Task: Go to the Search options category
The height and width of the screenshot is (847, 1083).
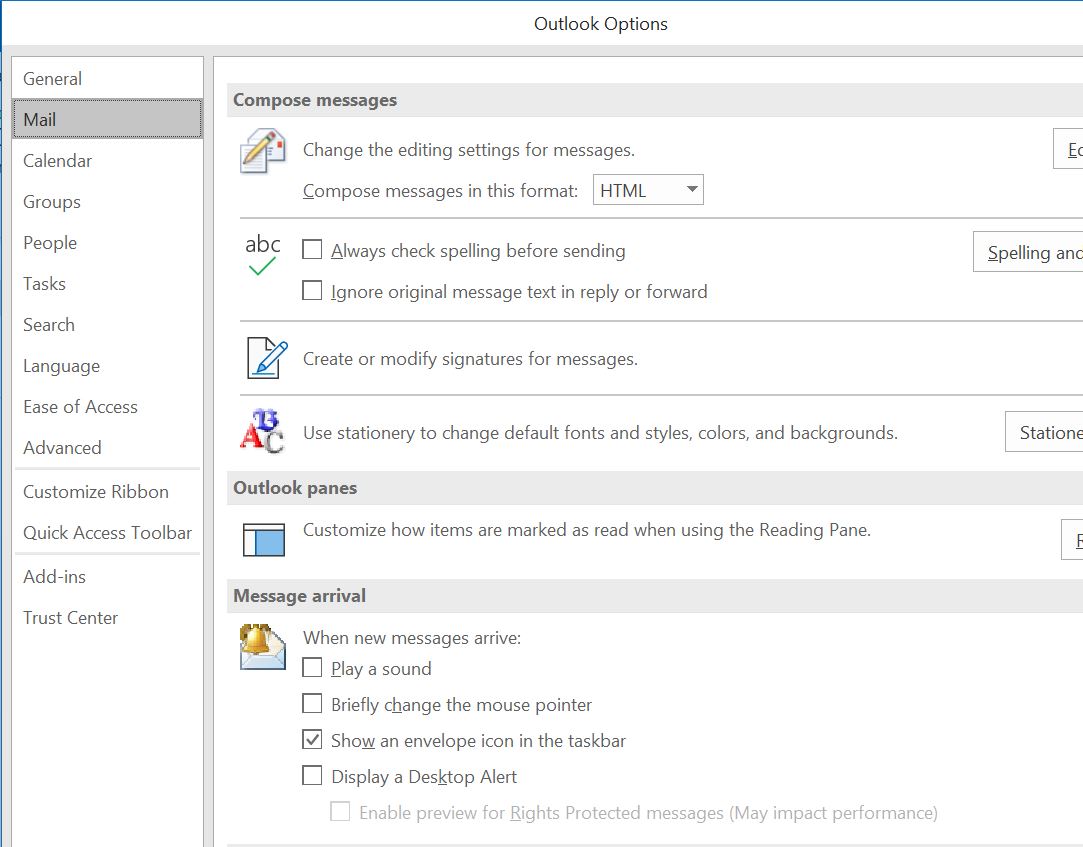Action: 108,325
